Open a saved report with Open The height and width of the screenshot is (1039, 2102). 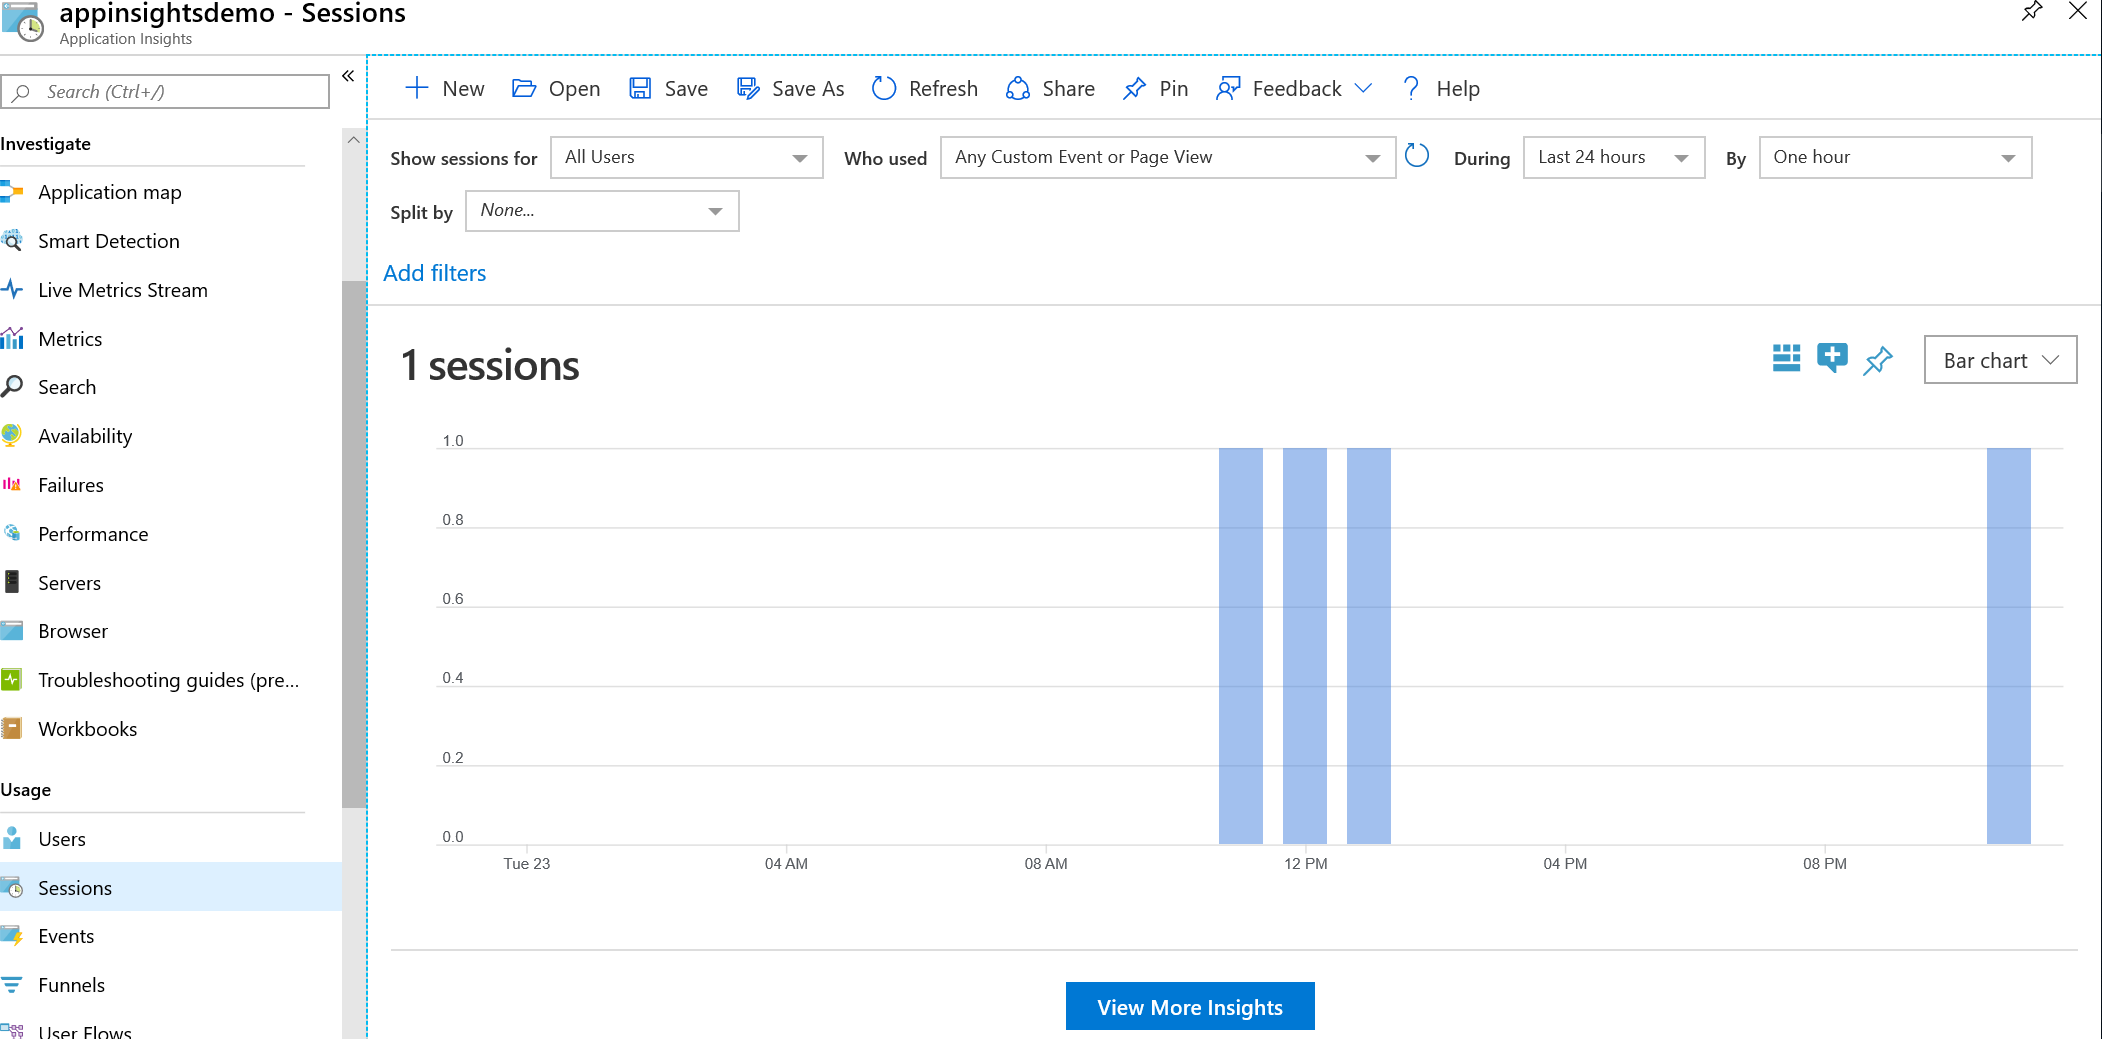tap(556, 88)
